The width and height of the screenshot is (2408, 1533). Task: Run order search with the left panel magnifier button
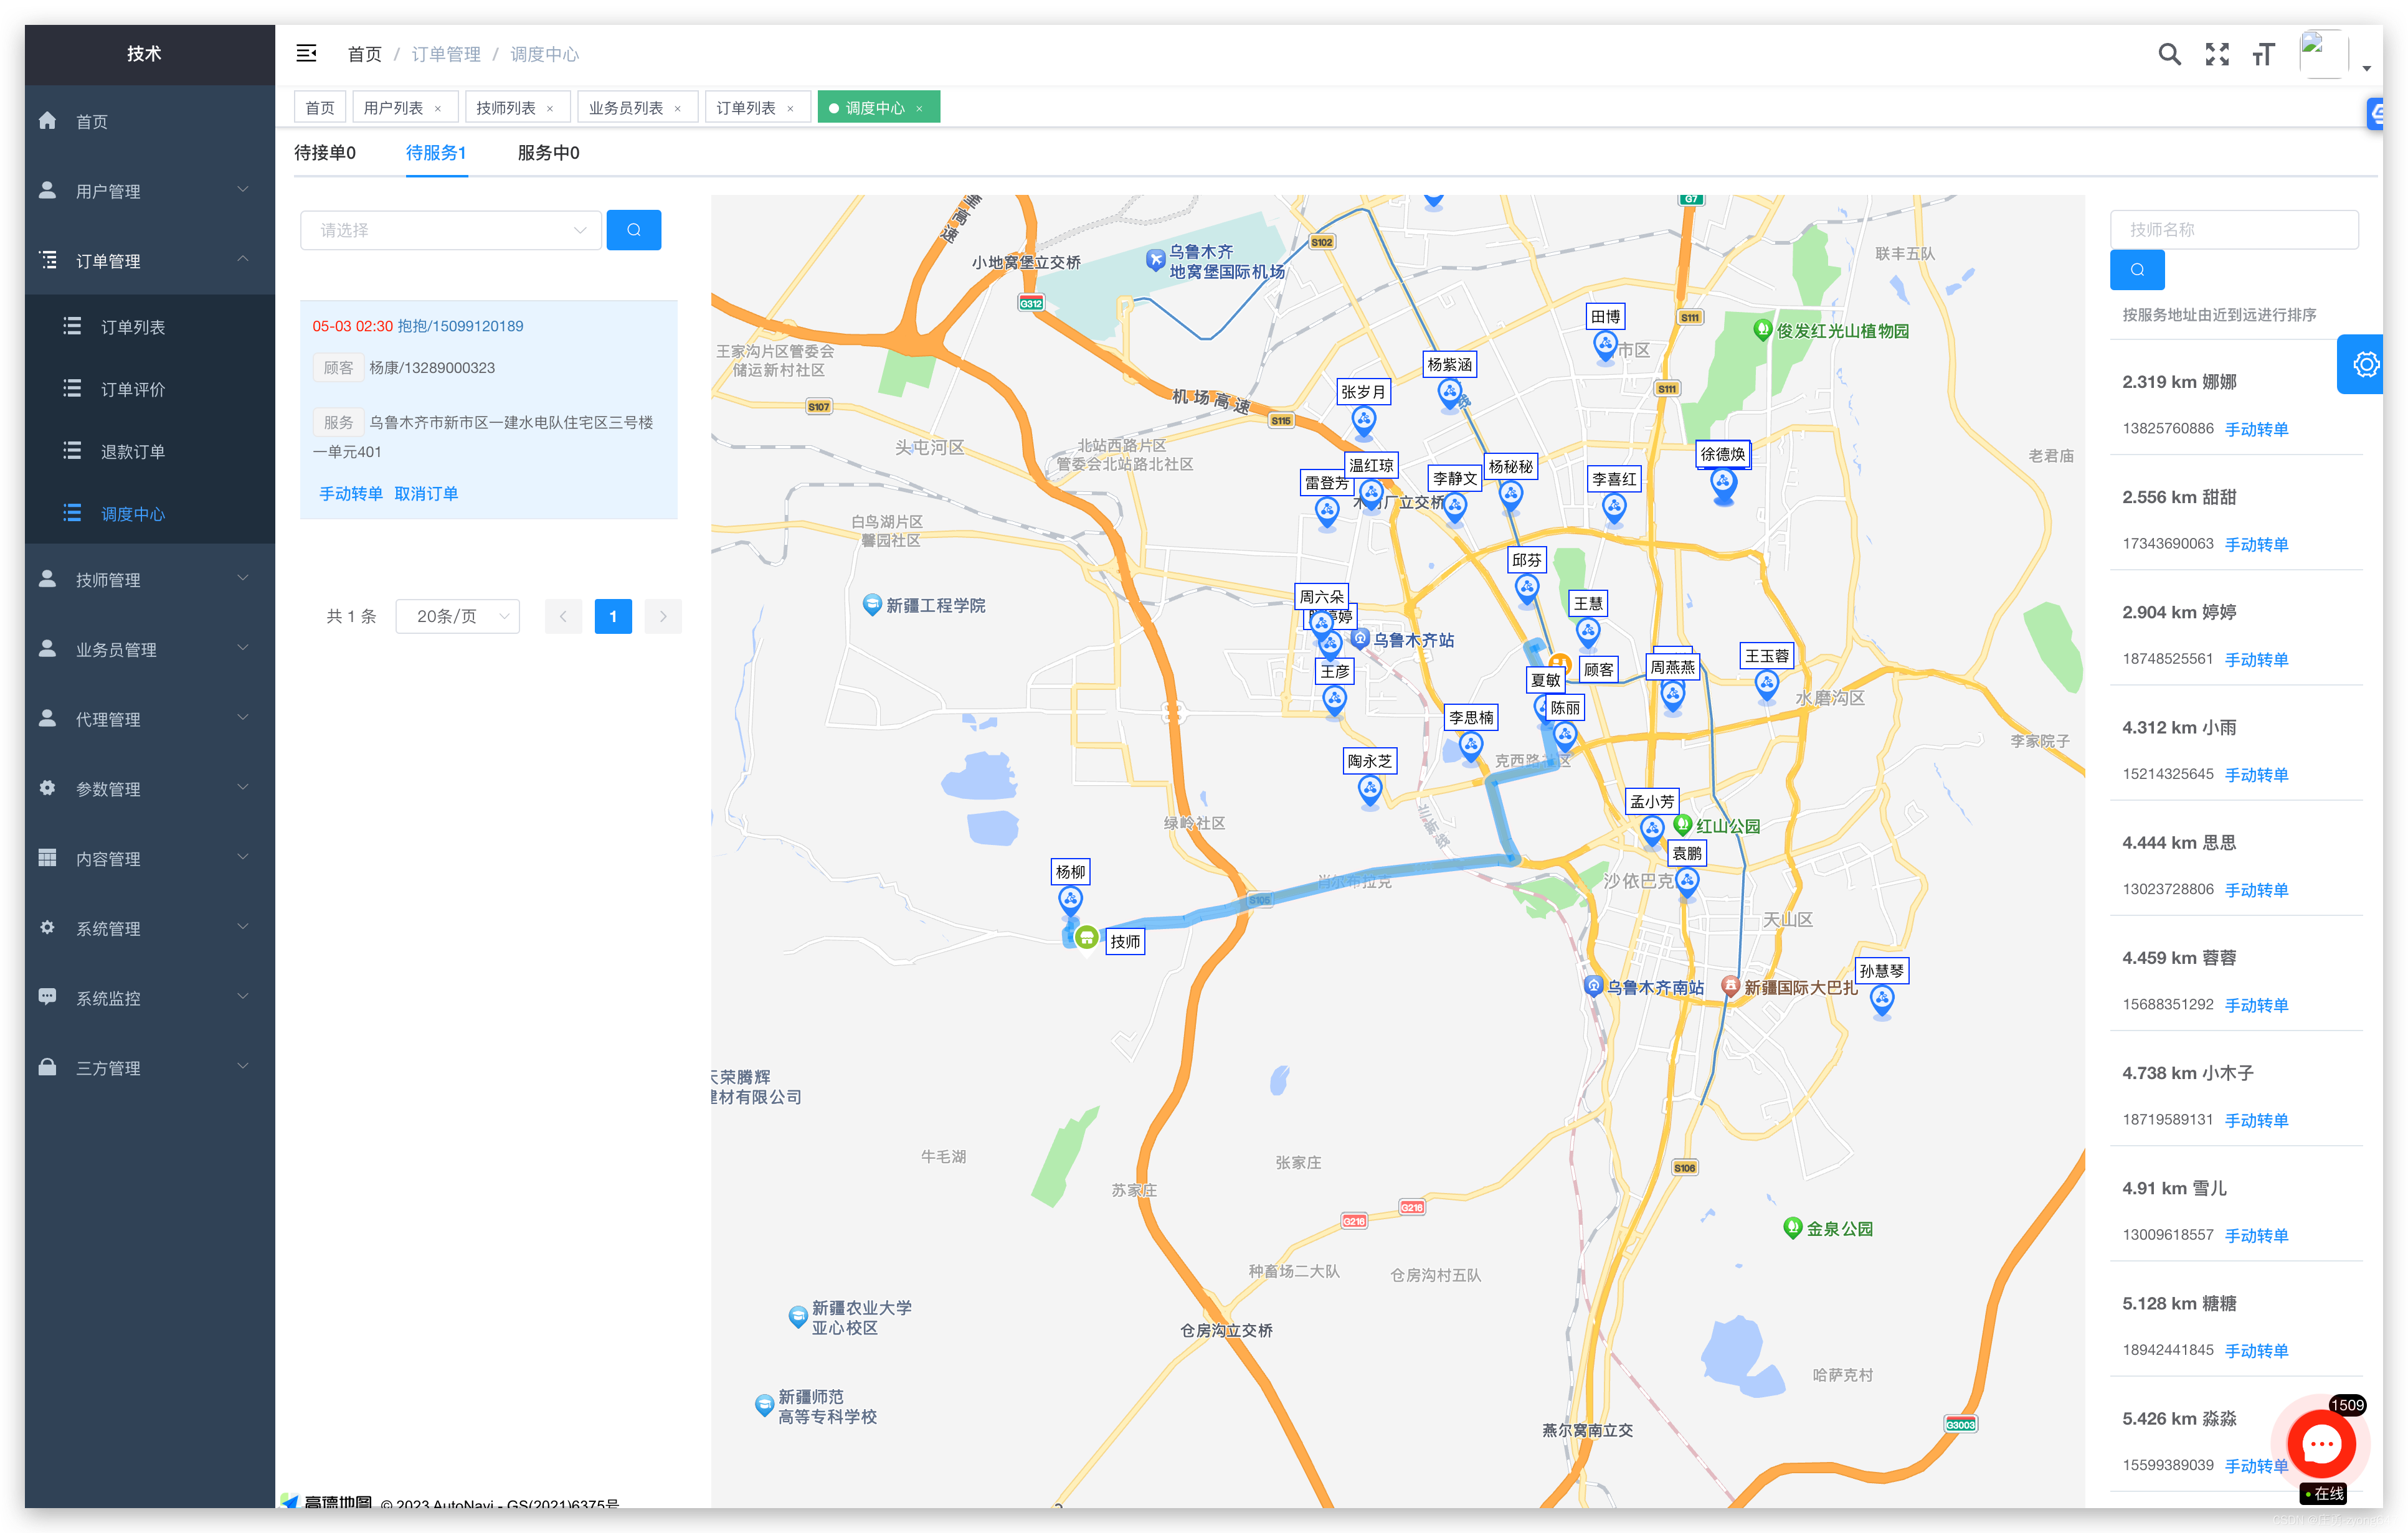[x=633, y=229]
